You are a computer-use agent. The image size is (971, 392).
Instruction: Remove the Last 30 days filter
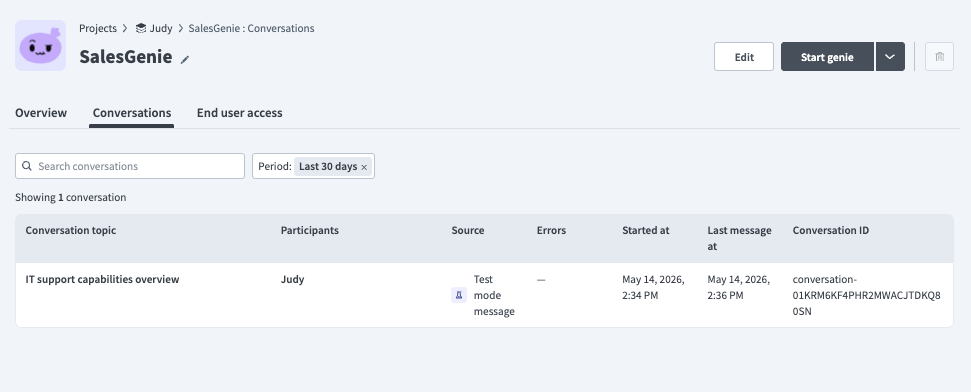point(364,167)
